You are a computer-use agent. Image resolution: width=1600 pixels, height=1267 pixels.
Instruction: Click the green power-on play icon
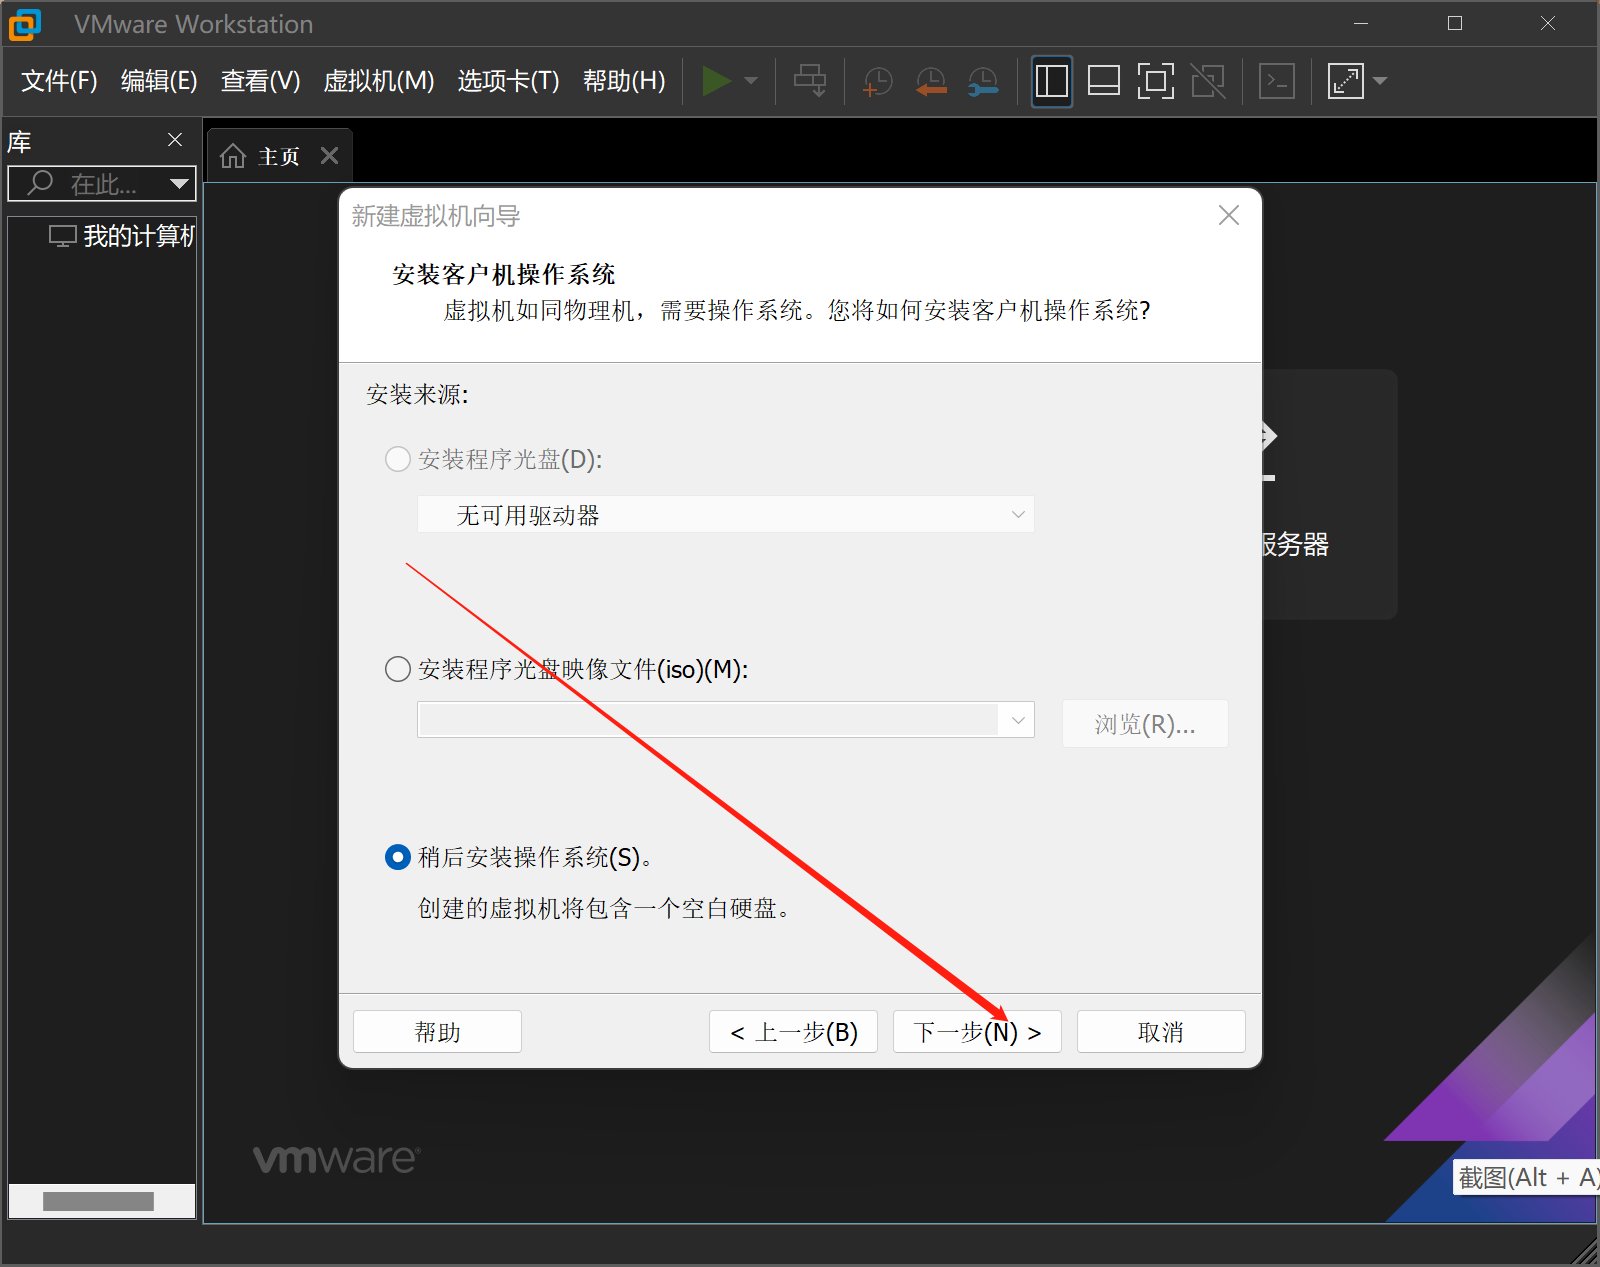(x=716, y=81)
